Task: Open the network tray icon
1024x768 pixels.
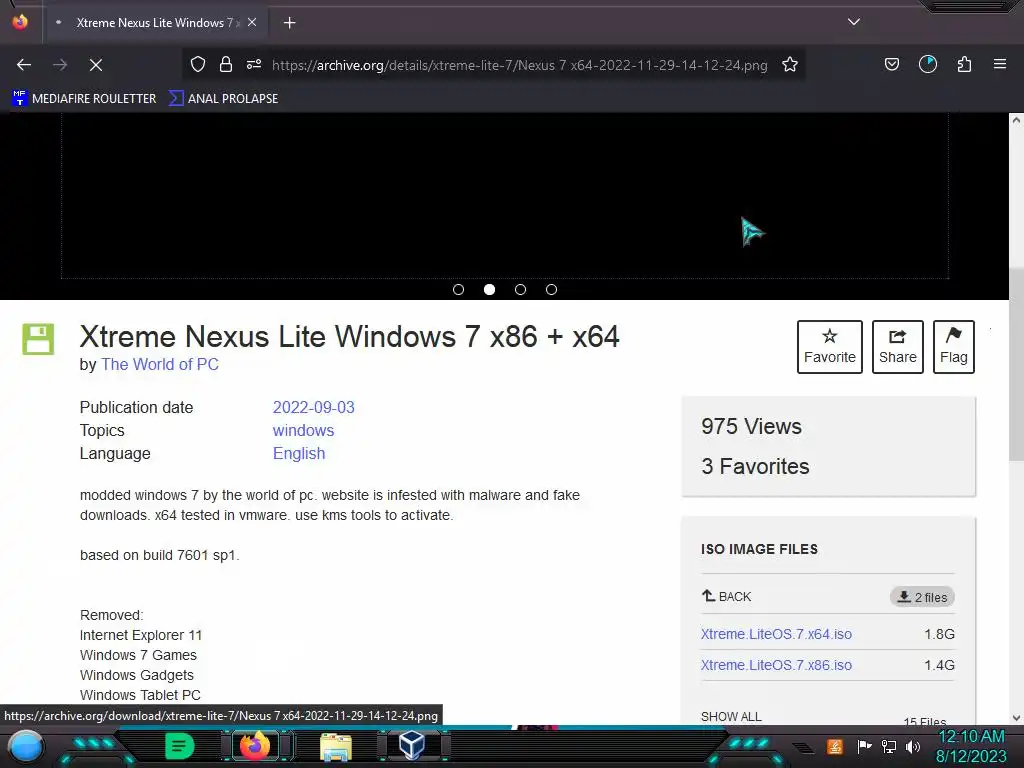Action: coord(889,746)
